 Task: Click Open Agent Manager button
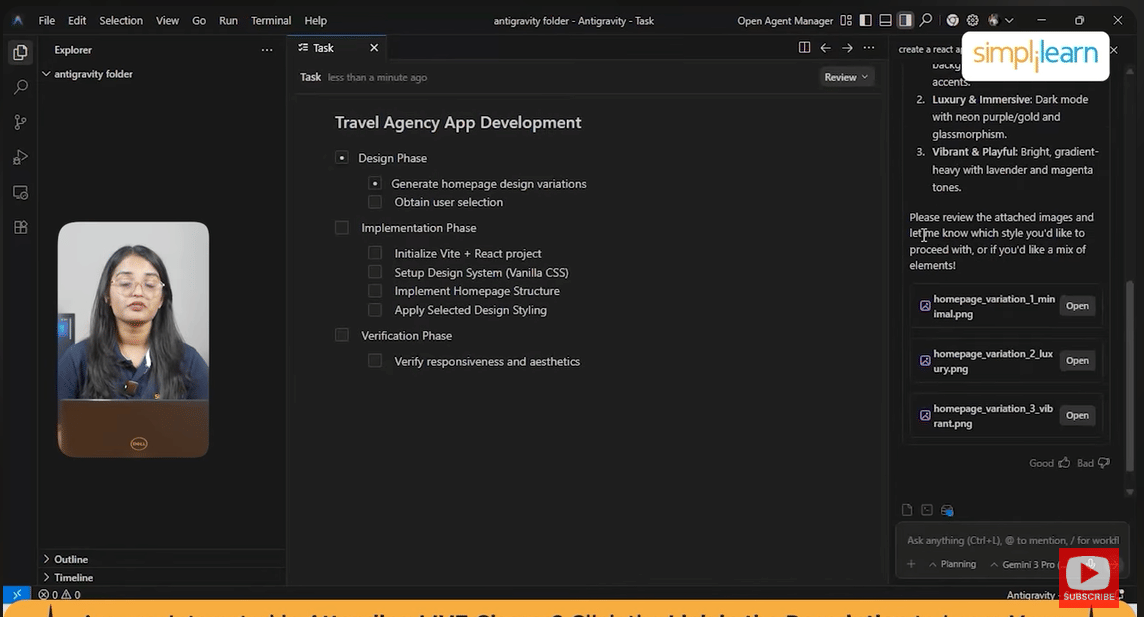pyautogui.click(x=785, y=20)
